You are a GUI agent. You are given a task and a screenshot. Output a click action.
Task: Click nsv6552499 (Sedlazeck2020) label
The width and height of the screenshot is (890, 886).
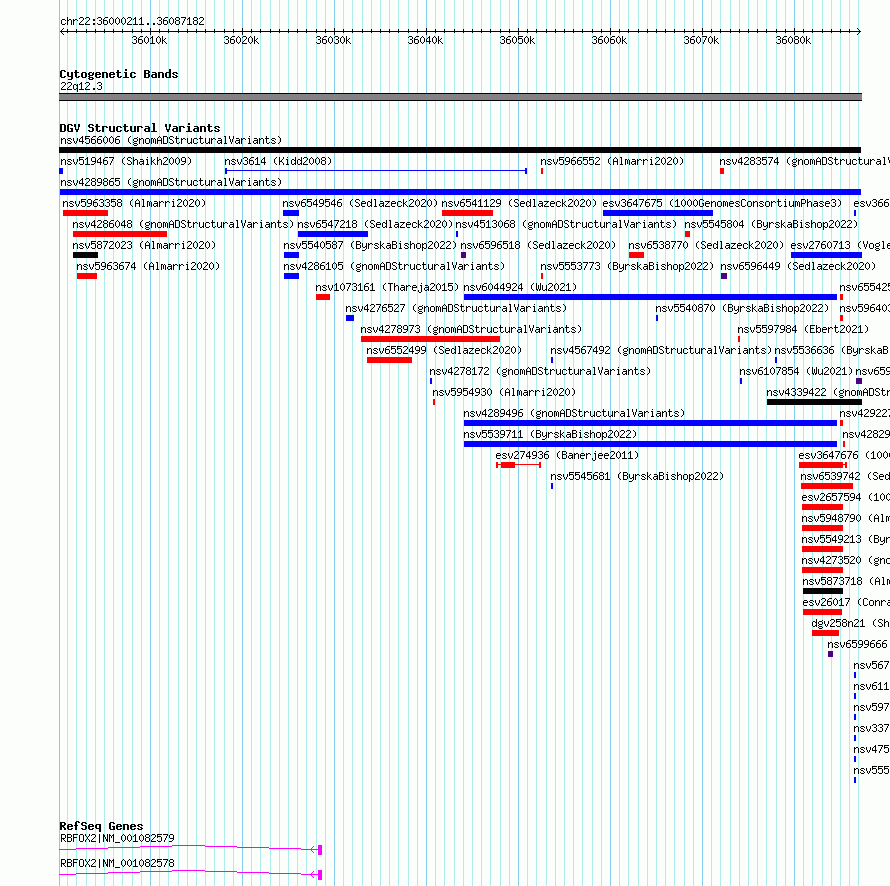444,350
